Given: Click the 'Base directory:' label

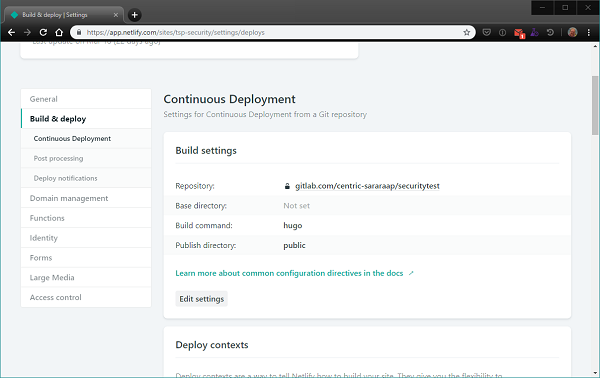Looking at the screenshot, I should [201, 206].
